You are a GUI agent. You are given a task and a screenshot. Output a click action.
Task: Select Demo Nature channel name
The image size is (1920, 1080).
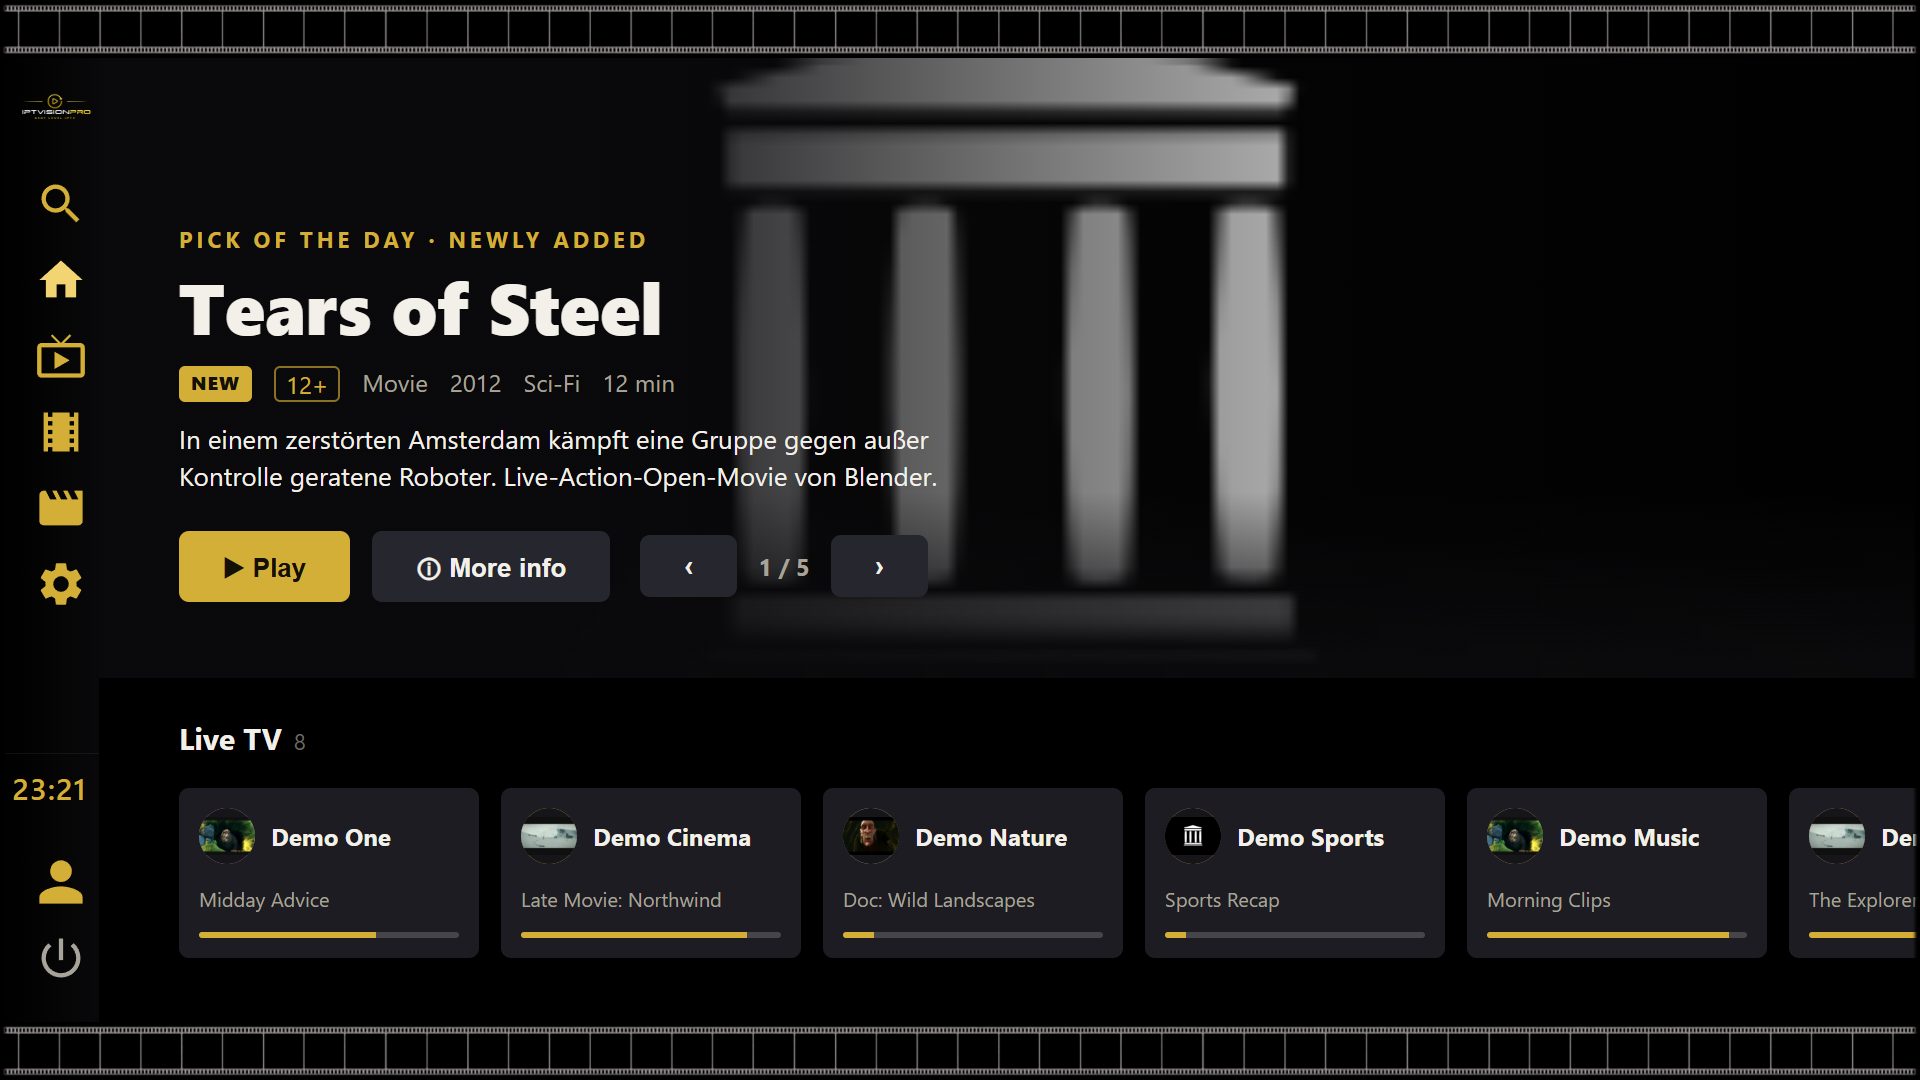point(991,838)
